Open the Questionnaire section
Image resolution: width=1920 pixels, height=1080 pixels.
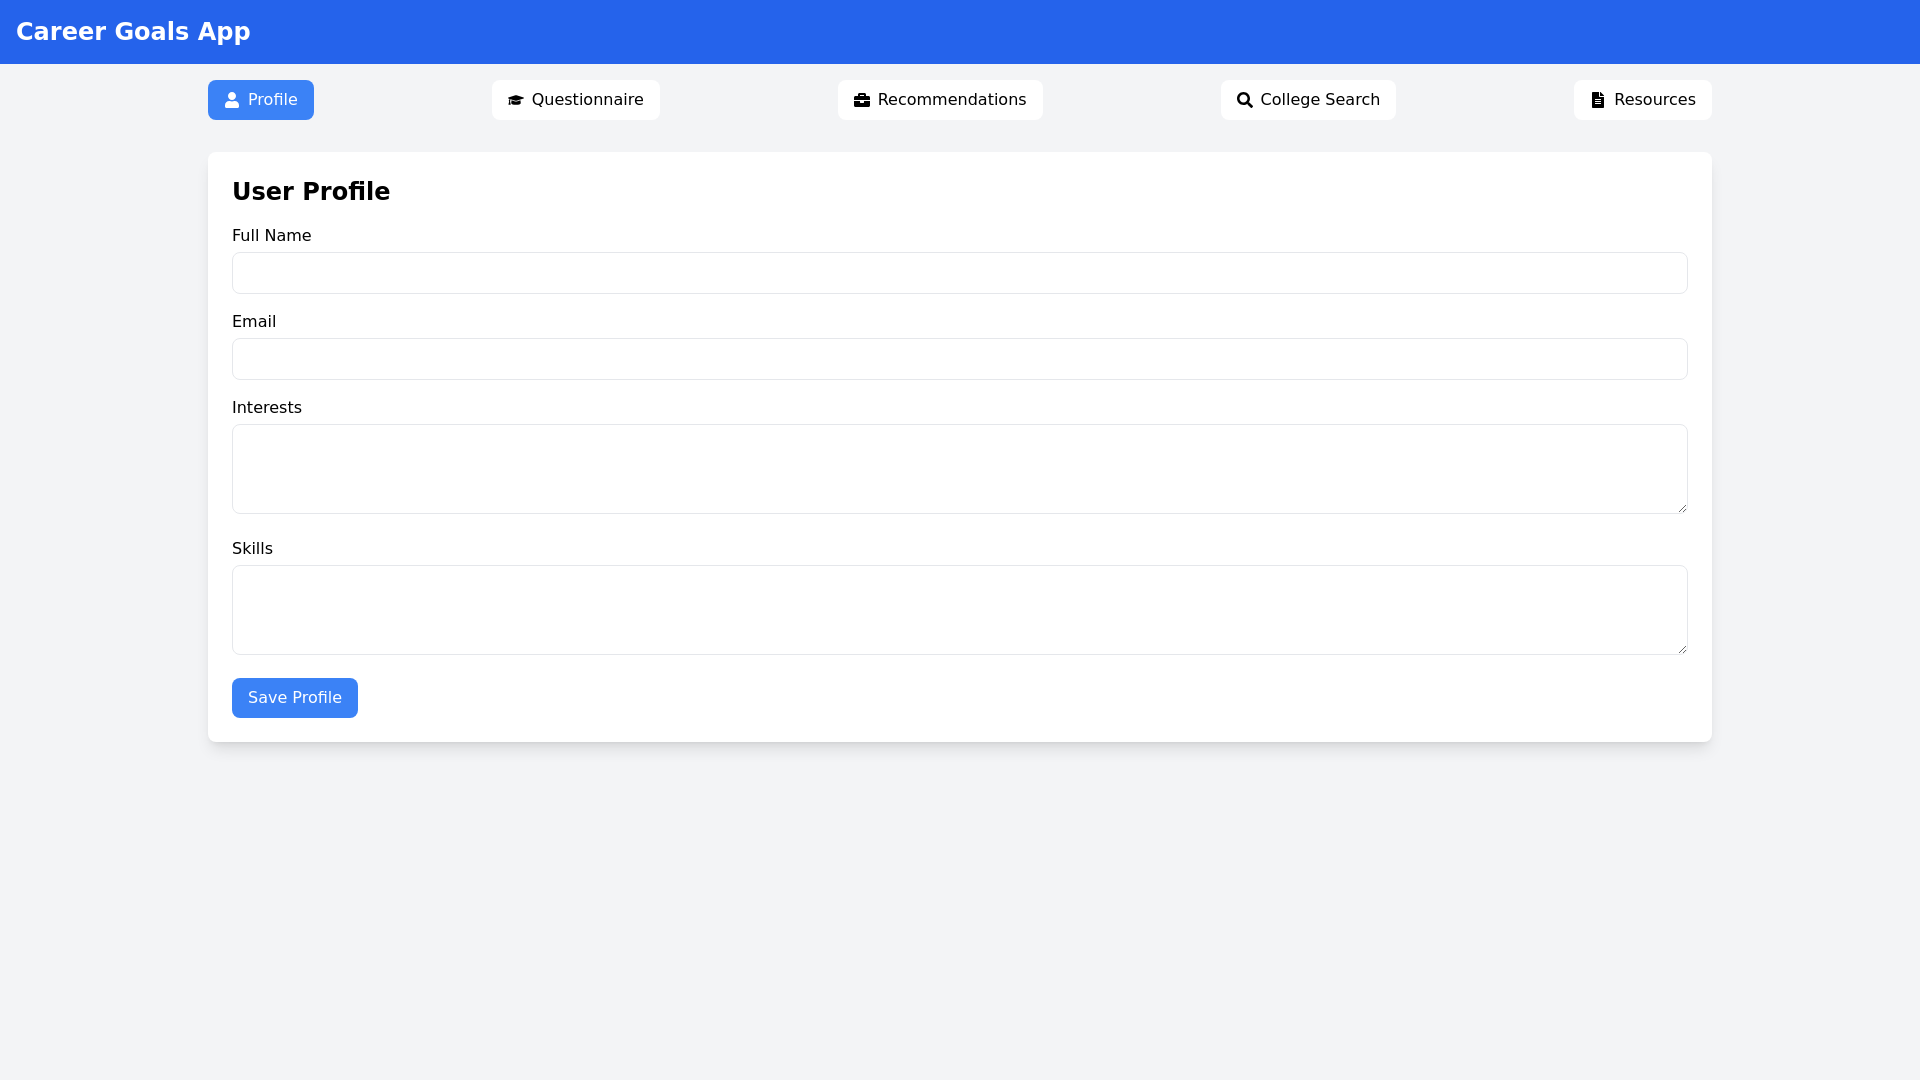coord(575,99)
